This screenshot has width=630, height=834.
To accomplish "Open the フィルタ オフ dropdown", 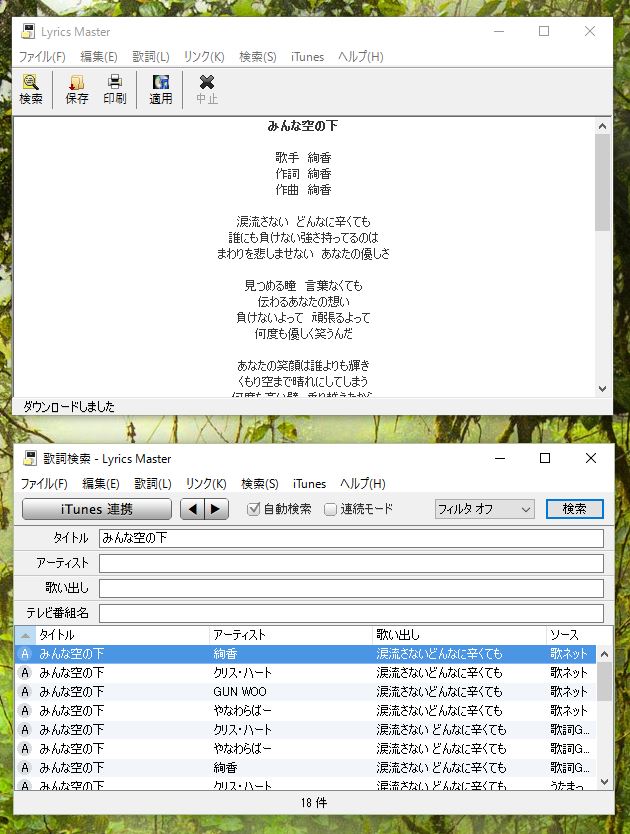I will click(x=484, y=509).
